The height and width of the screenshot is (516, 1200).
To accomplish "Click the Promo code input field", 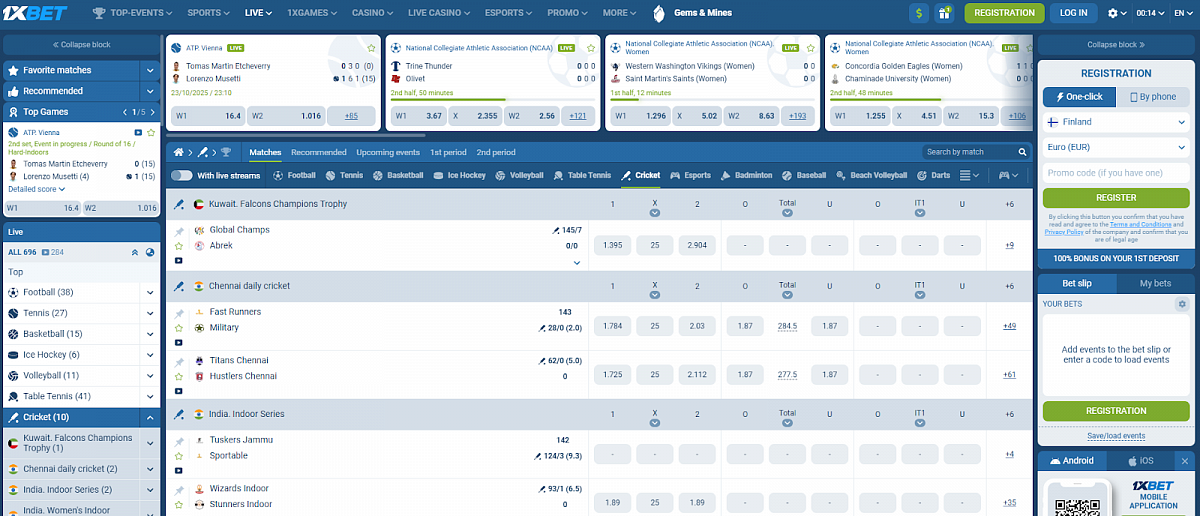I will click(x=1115, y=172).
